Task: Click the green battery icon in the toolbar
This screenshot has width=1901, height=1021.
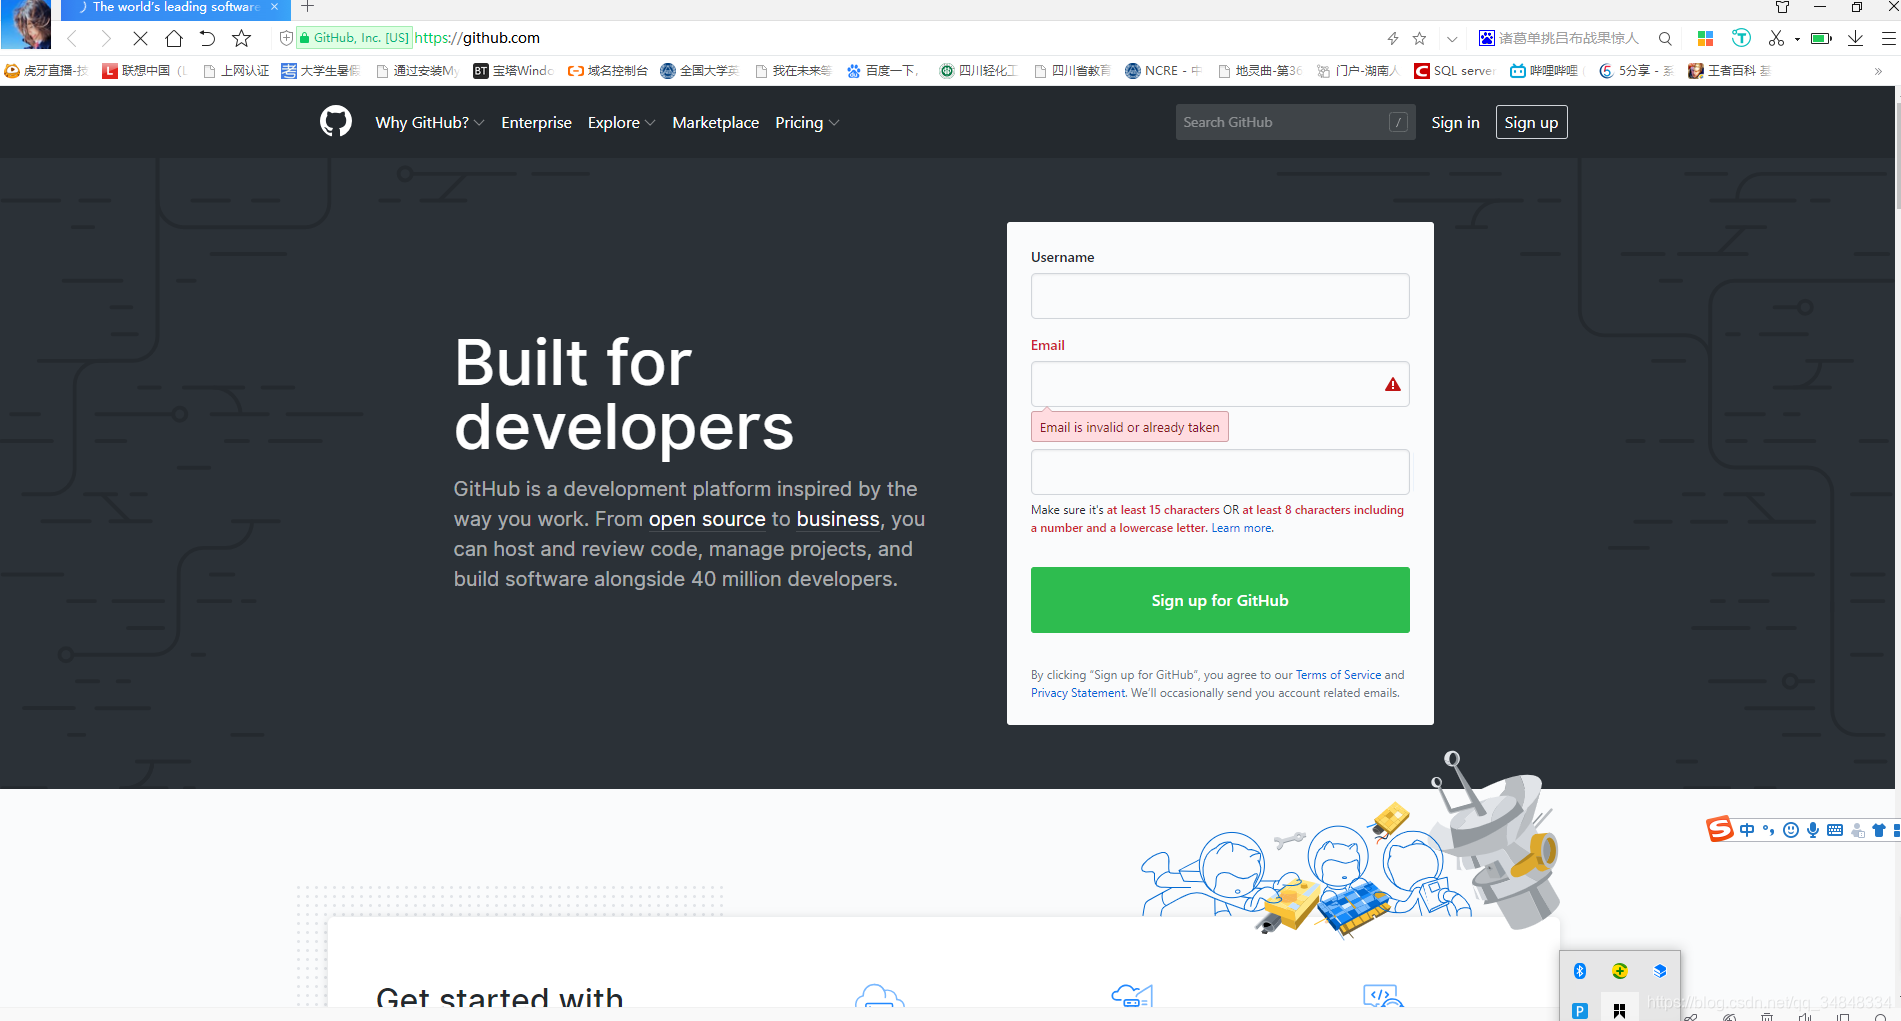Action: coord(1821,38)
